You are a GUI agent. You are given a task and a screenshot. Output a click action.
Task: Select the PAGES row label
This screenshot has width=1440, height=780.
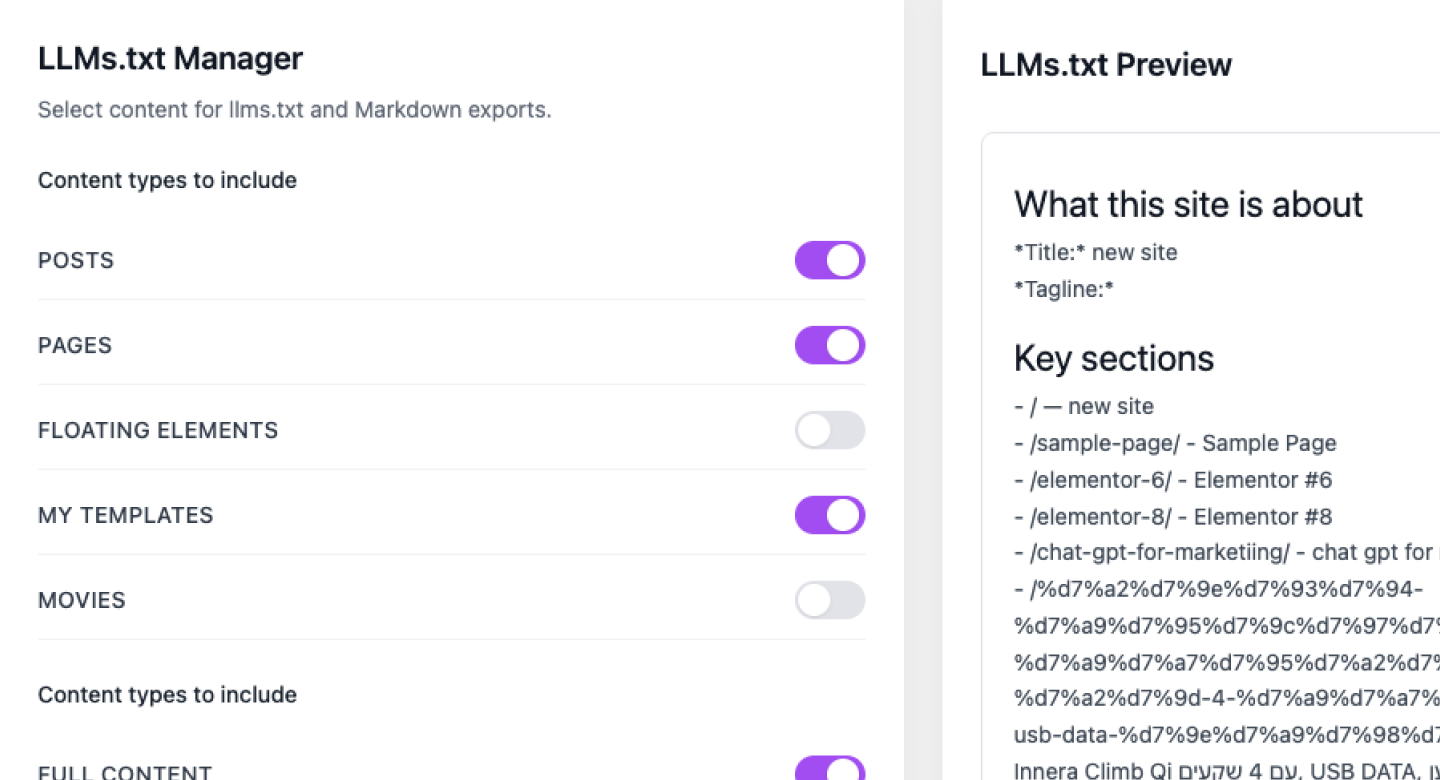tap(75, 345)
